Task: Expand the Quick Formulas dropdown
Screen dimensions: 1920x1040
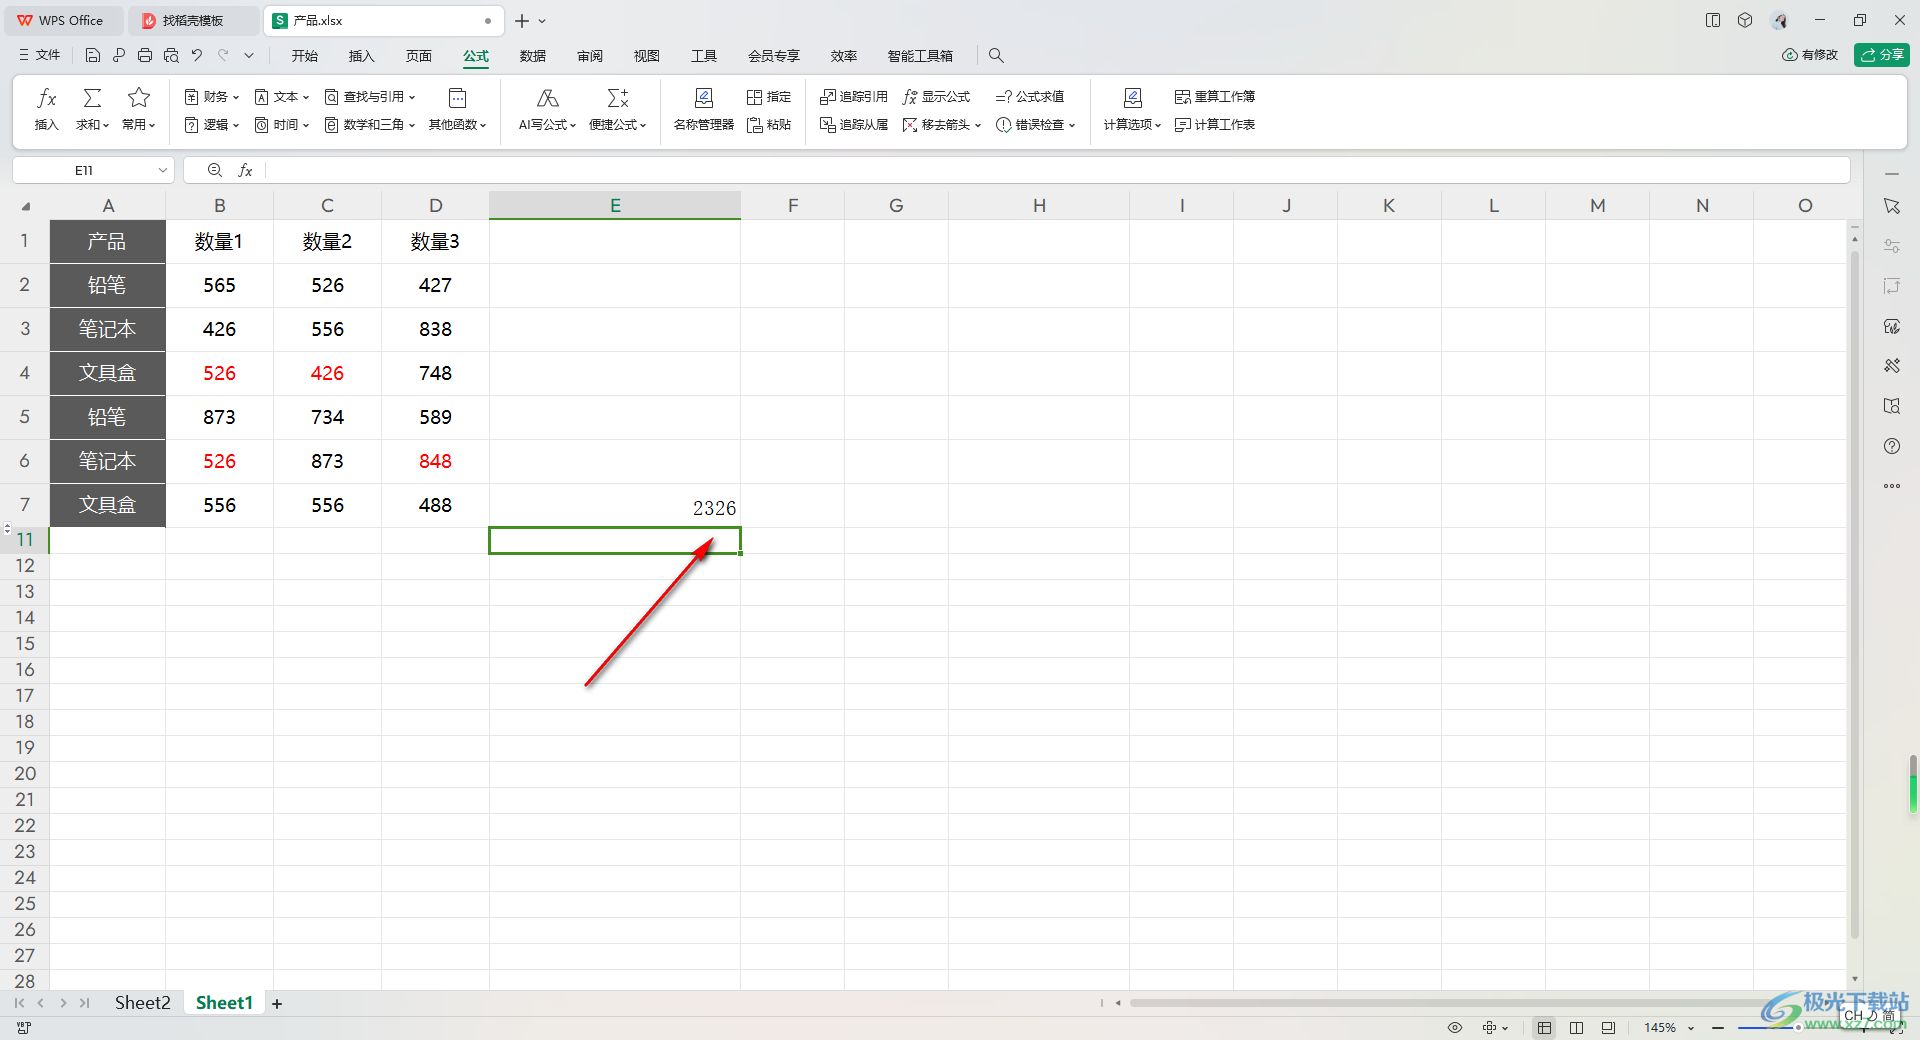Action: coord(618,125)
